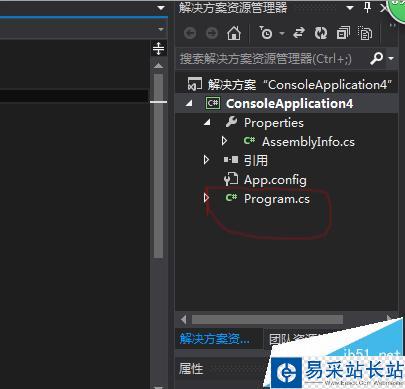This screenshot has height=389, width=405.
Task: Collapse the ConsoleApplication4 project node
Action: pos(189,103)
